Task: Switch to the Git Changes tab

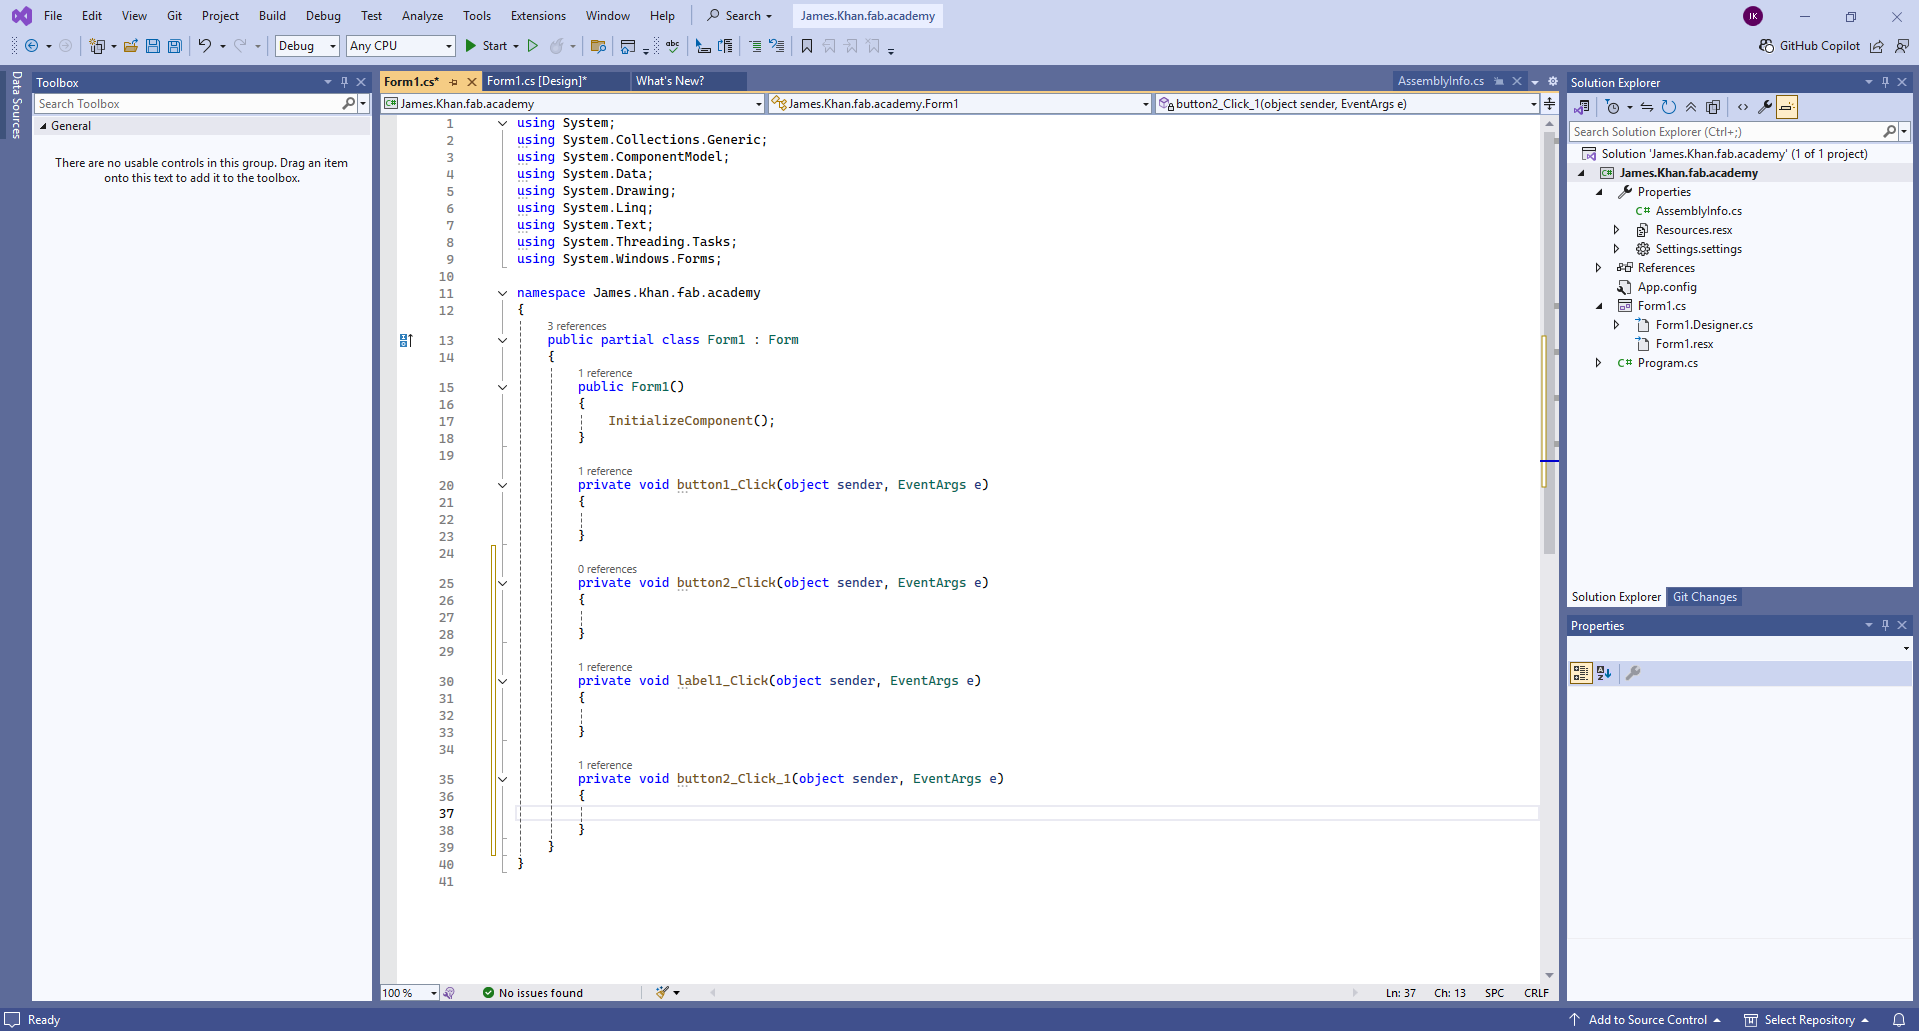Action: (1705, 597)
